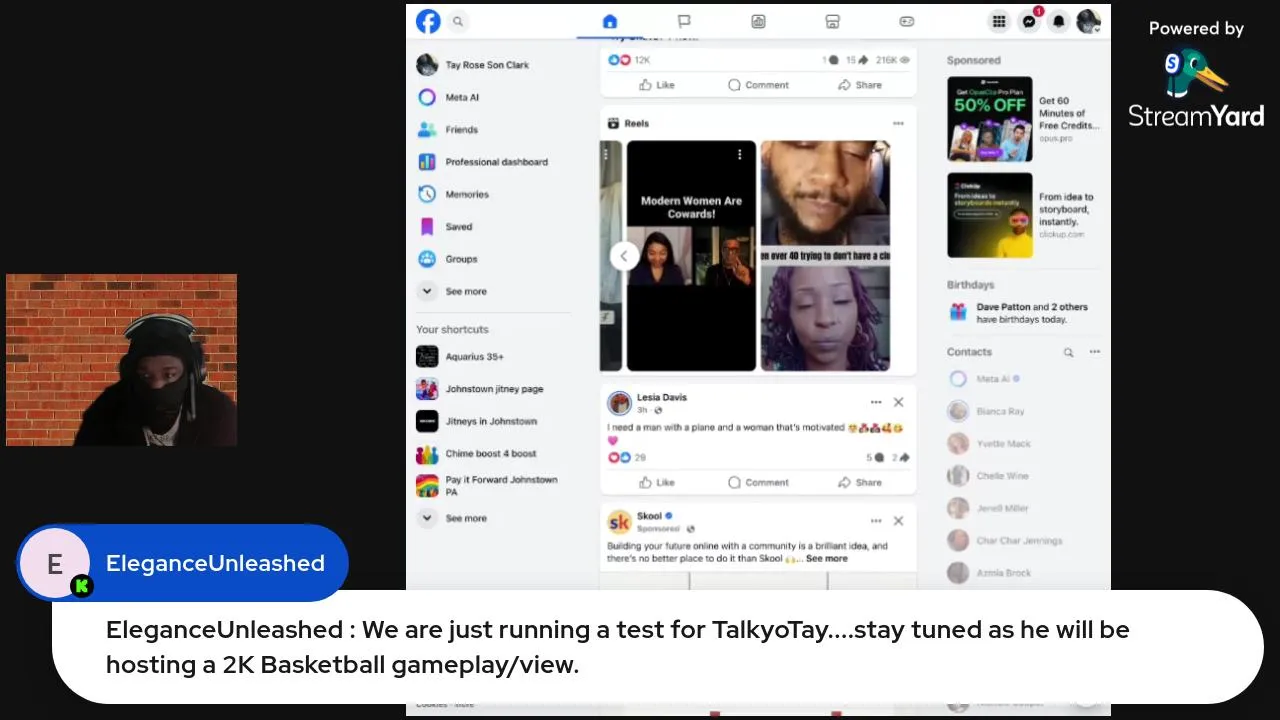Open Meta AI contact
The height and width of the screenshot is (720, 1280).
(985, 379)
